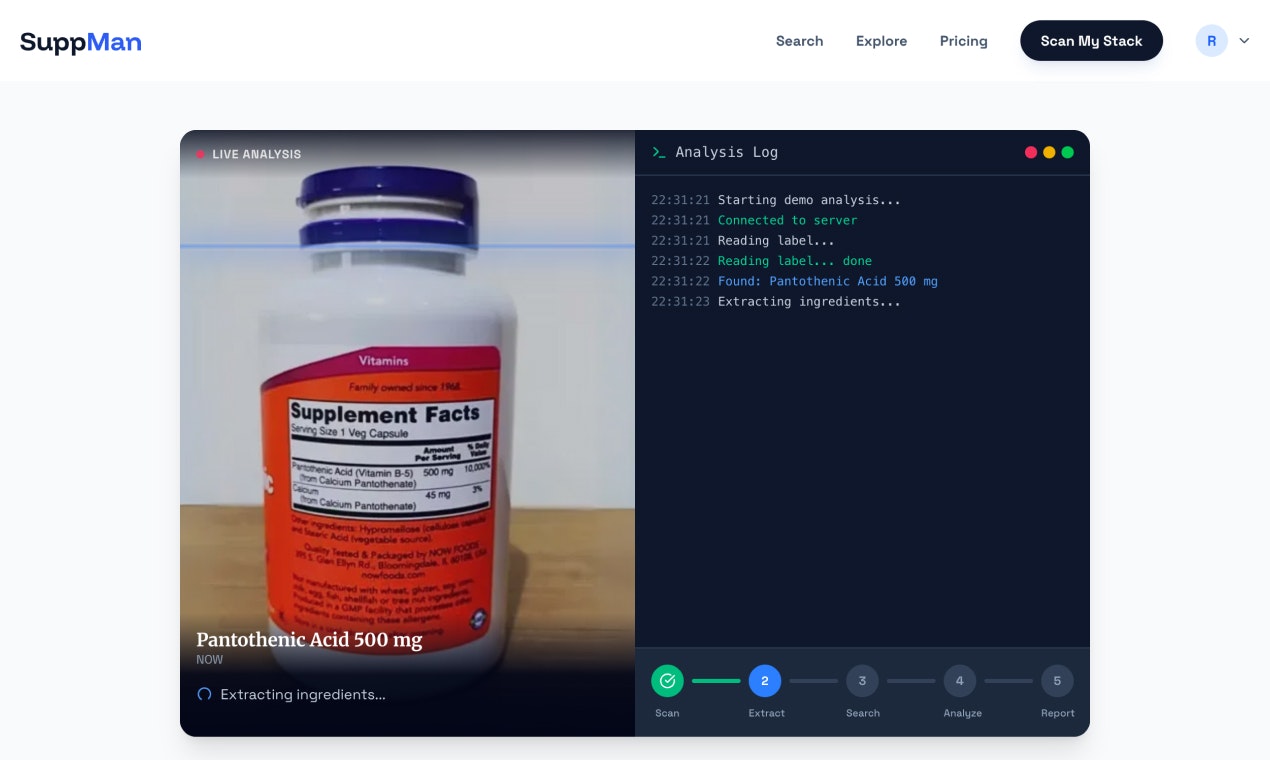Click the SuppMan logo
Viewport: 1270px width, 760px height.
click(x=81, y=41)
